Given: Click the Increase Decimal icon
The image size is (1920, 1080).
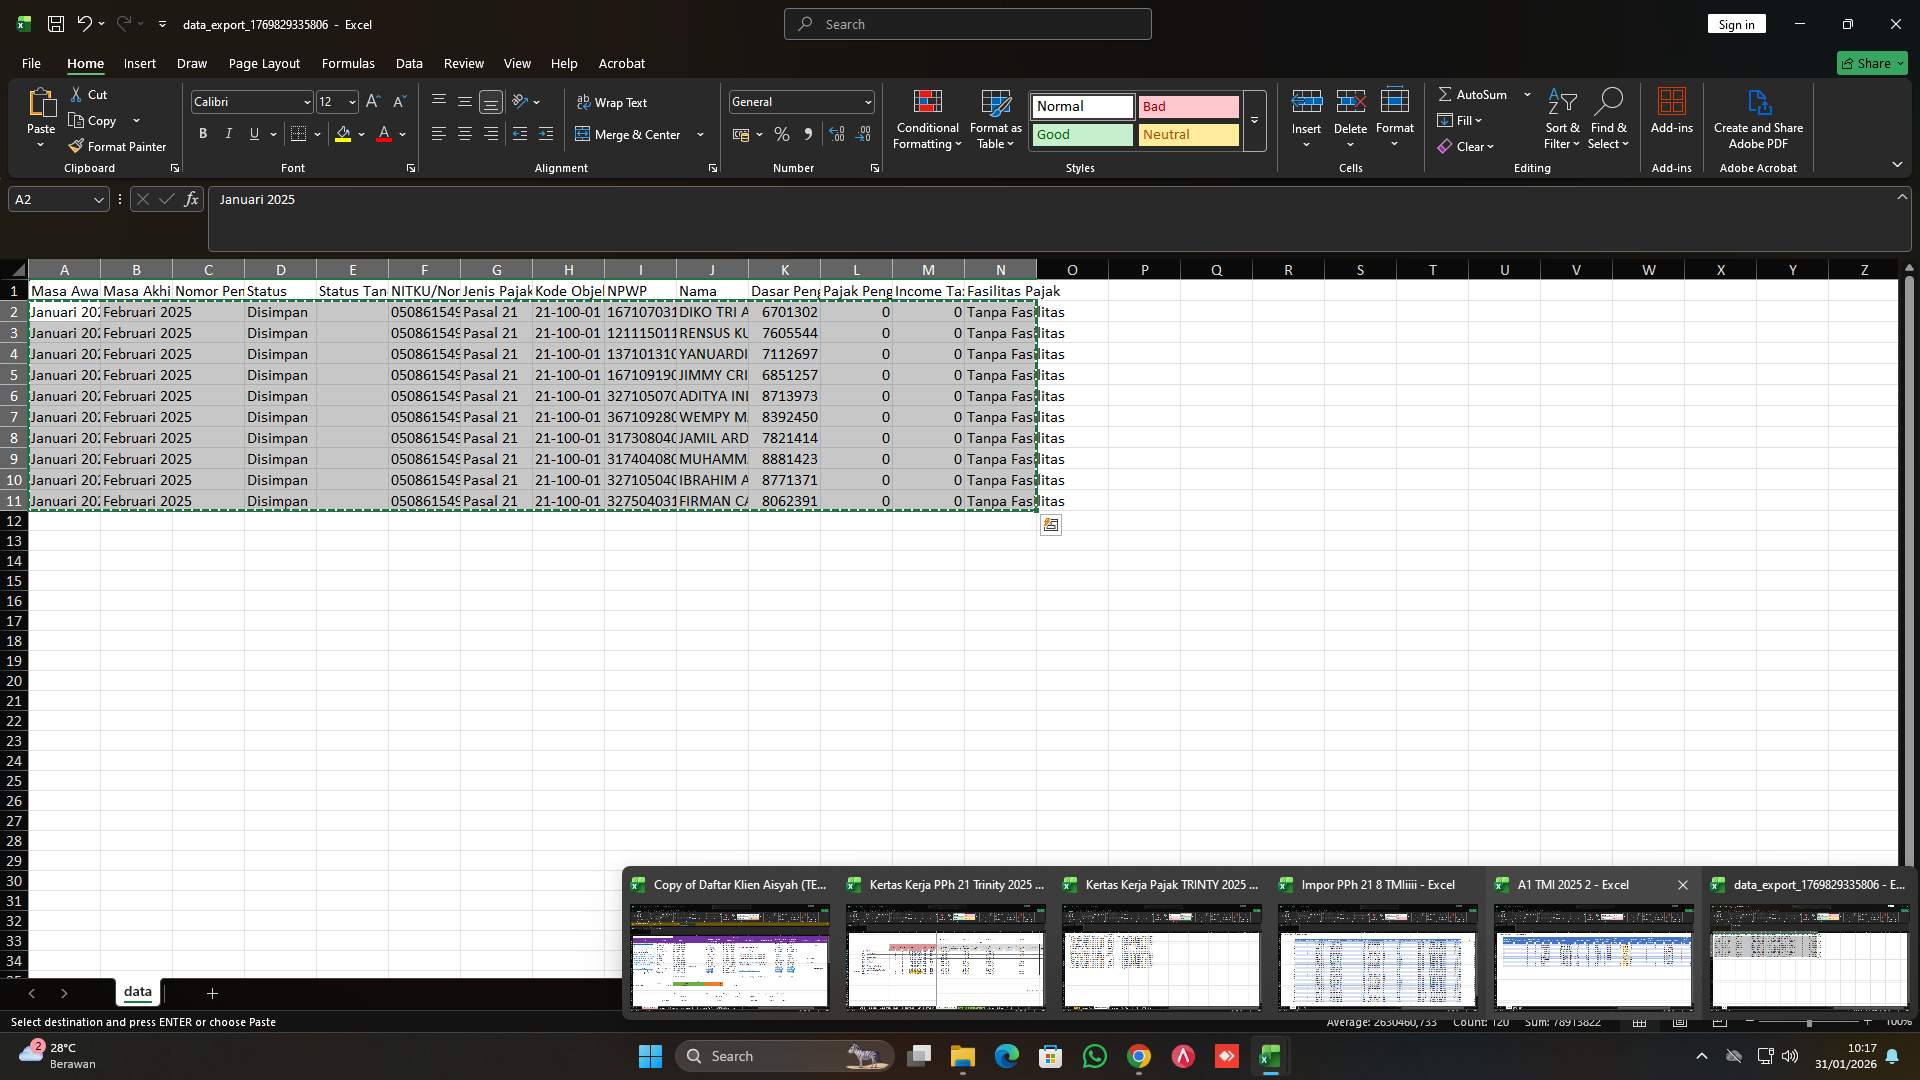Looking at the screenshot, I should (x=837, y=134).
